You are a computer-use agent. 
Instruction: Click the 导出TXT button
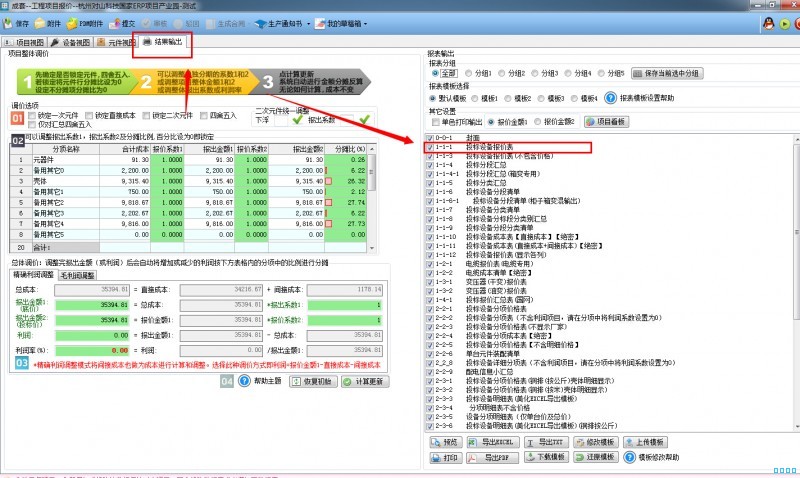[x=545, y=442]
